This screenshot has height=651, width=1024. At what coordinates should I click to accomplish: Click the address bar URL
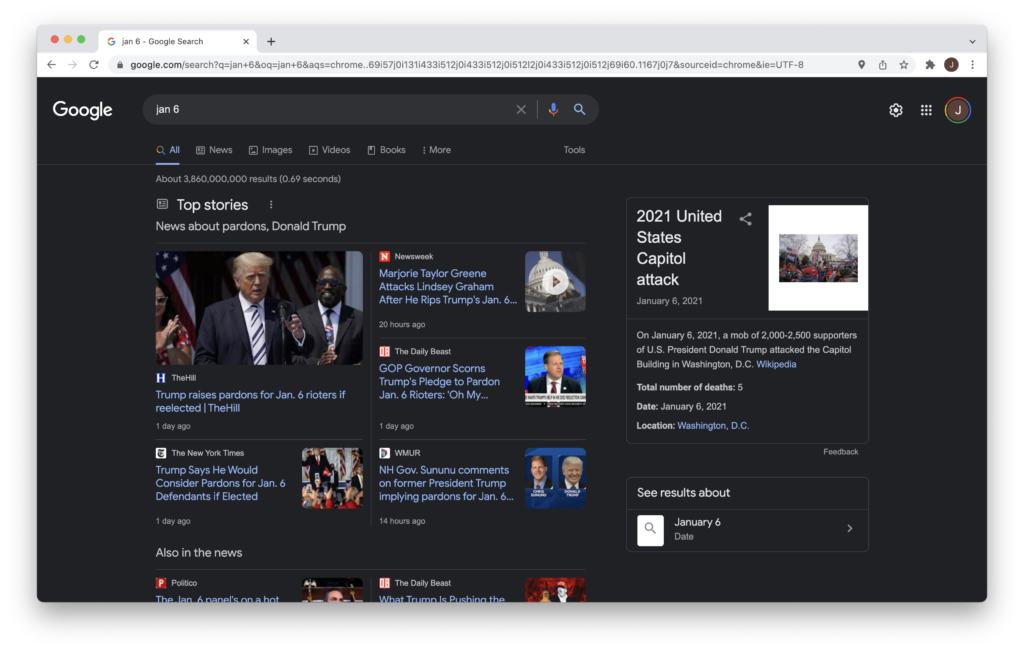coord(467,65)
